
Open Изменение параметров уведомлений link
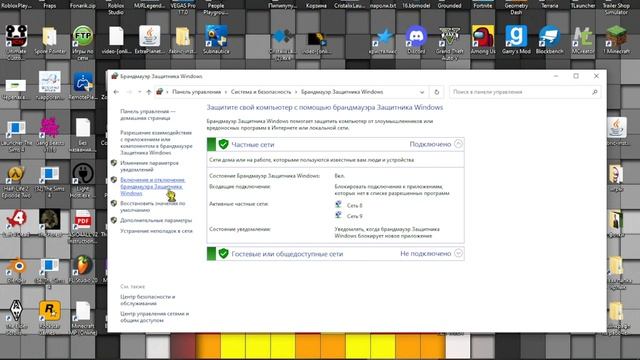click(x=149, y=166)
